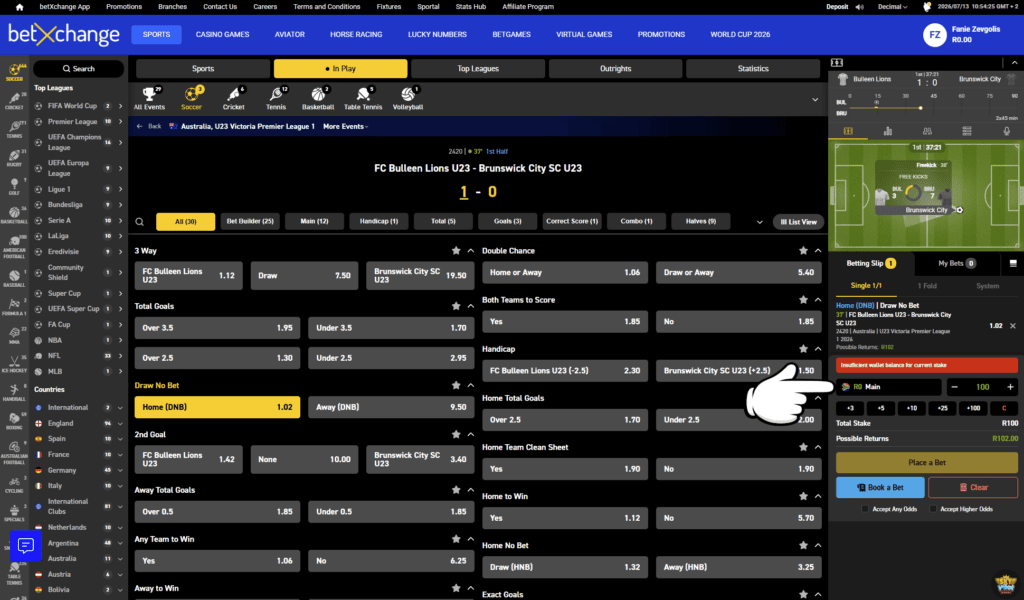Open the Soccer sport in the left rail
Image resolution: width=1024 pixels, height=600 pixels.
coord(14,72)
